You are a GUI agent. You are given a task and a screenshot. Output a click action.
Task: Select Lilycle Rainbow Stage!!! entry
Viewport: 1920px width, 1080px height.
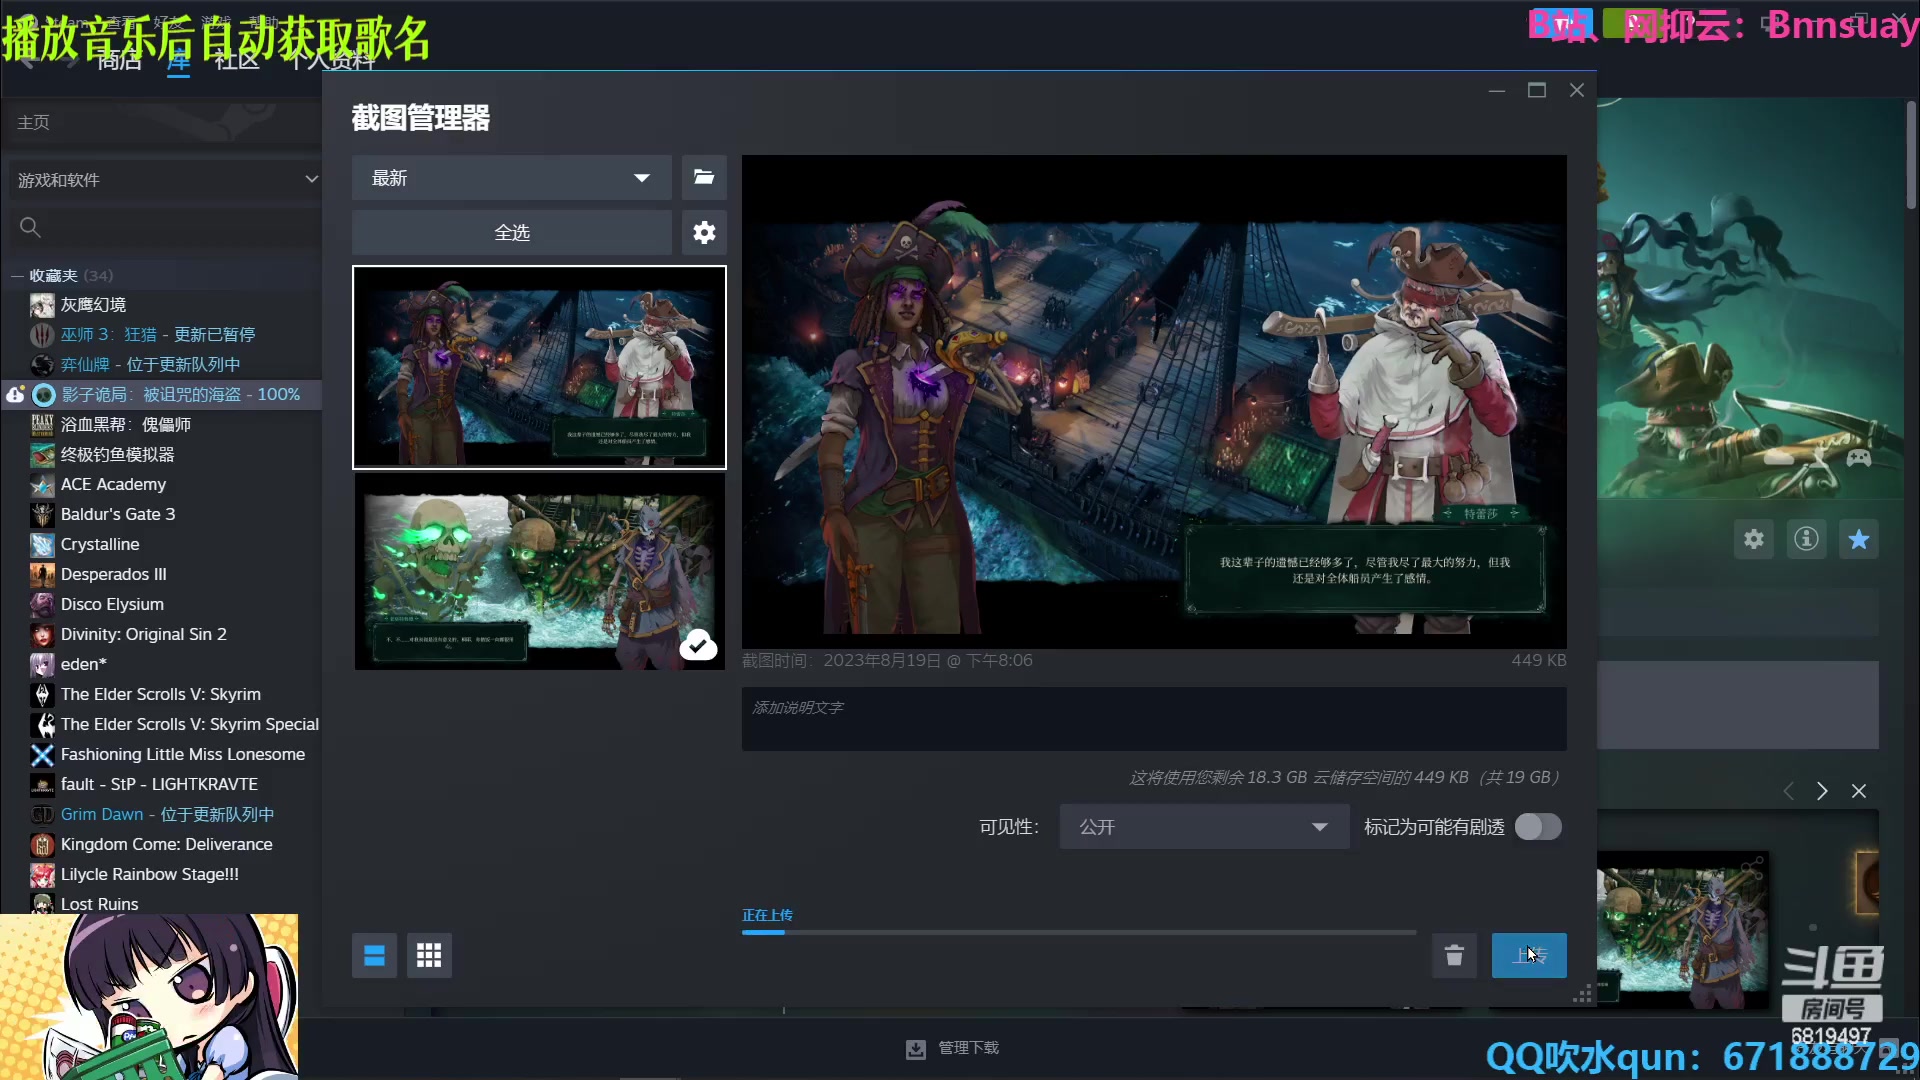coord(149,874)
